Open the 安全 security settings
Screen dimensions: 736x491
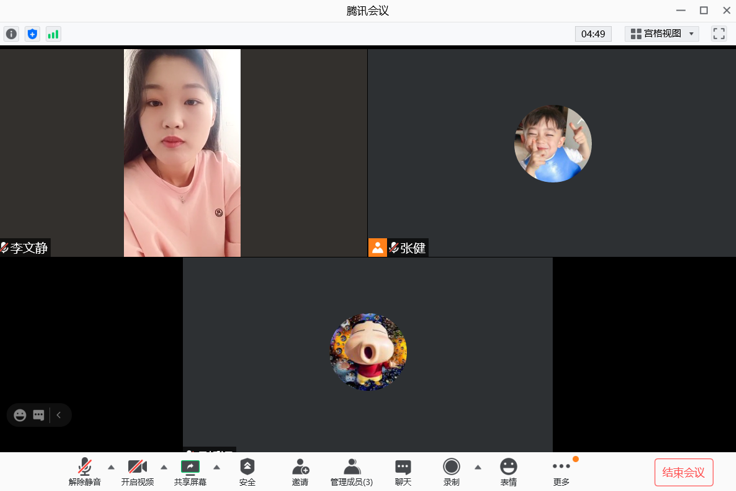[x=247, y=472]
